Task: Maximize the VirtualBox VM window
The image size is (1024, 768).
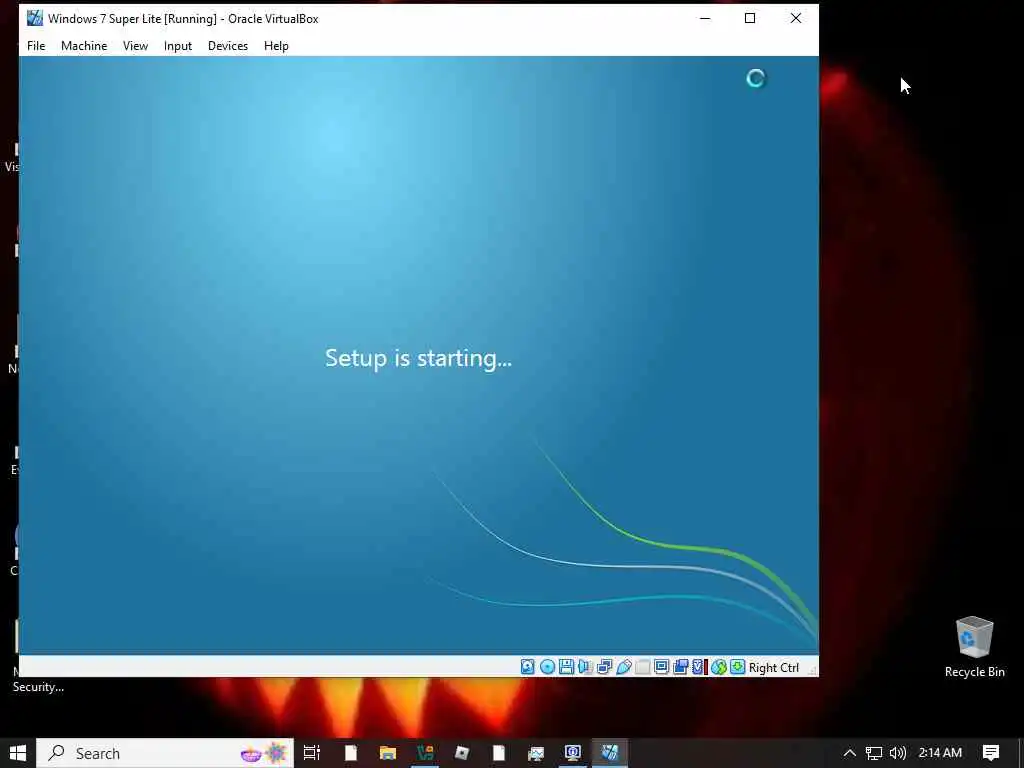Action: [x=750, y=18]
